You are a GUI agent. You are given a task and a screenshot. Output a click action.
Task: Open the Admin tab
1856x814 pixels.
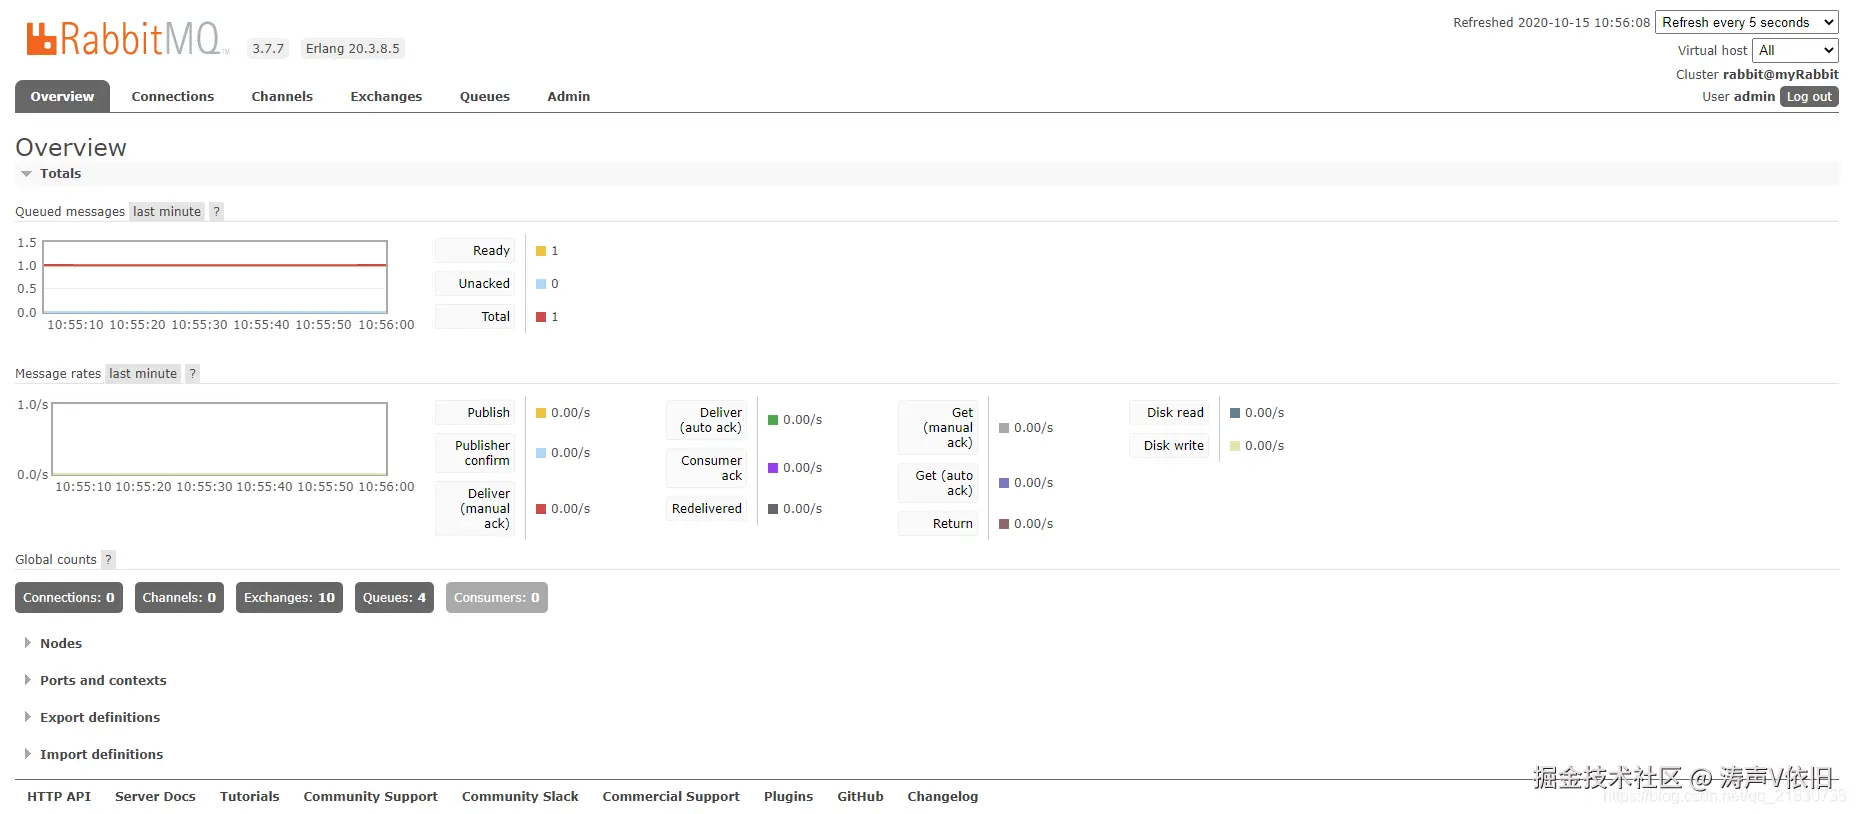pyautogui.click(x=569, y=96)
